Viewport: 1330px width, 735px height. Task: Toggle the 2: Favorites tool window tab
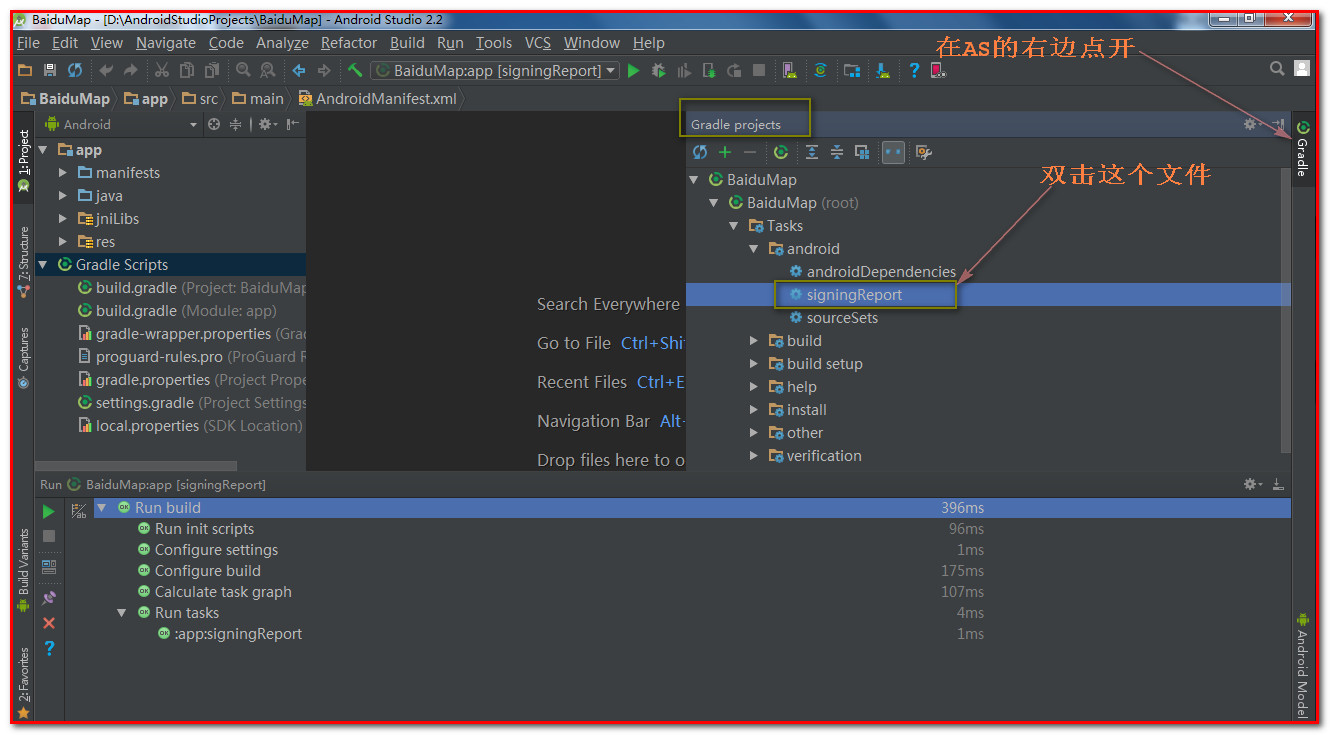24,682
